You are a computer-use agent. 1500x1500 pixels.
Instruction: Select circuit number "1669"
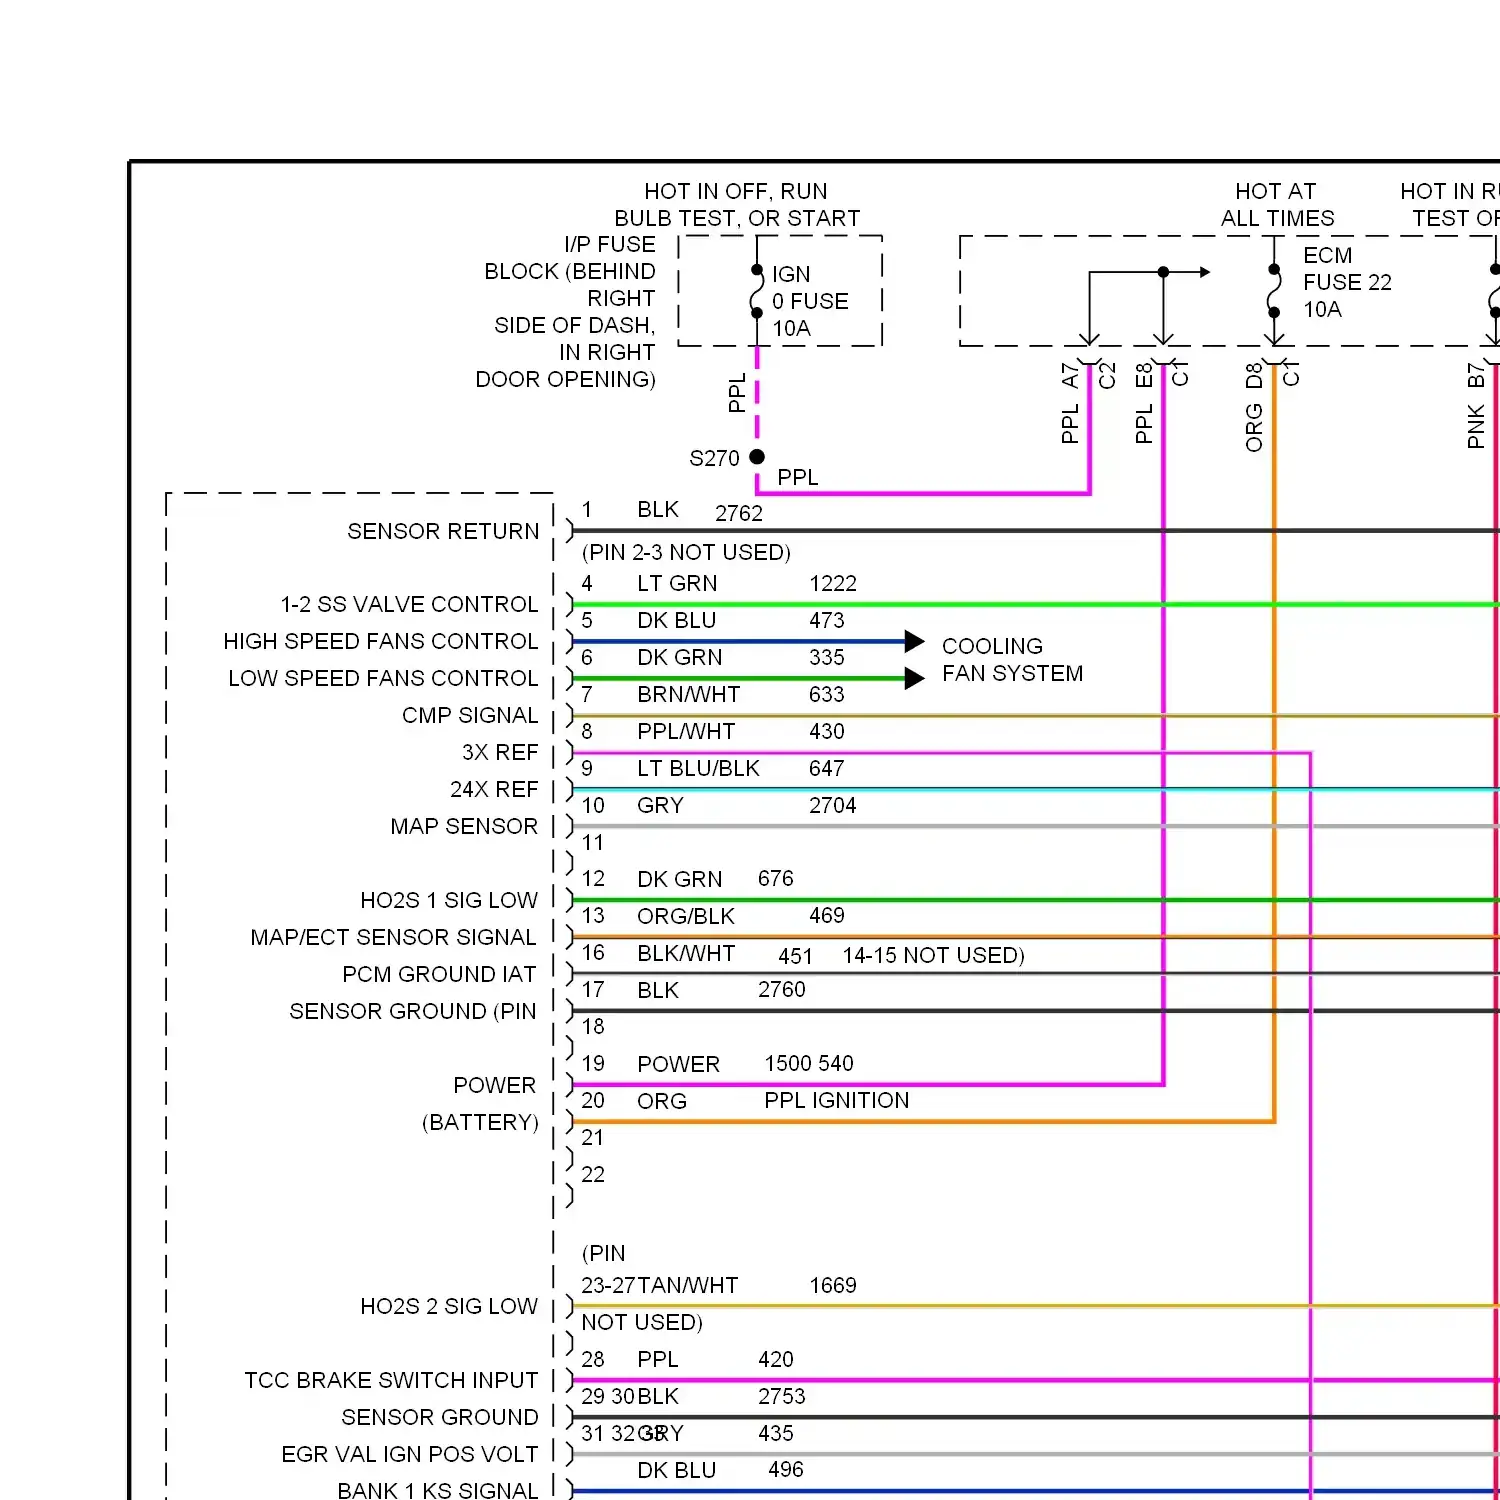tap(833, 1285)
